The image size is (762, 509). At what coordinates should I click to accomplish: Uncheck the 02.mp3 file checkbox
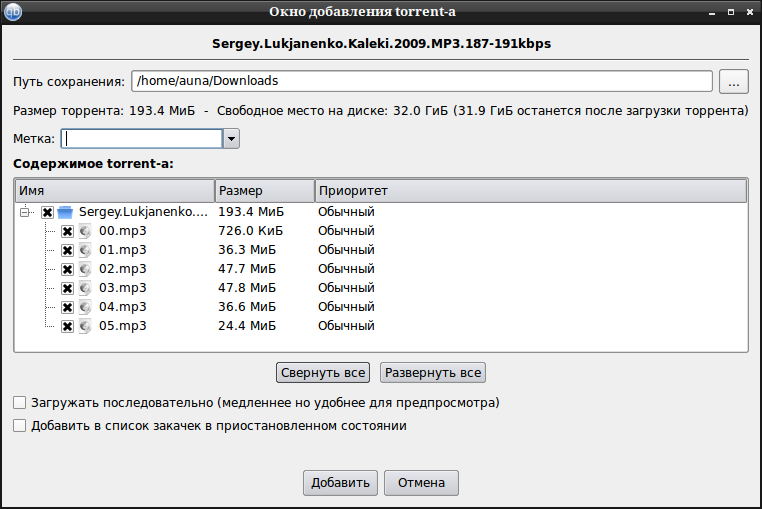[x=67, y=269]
